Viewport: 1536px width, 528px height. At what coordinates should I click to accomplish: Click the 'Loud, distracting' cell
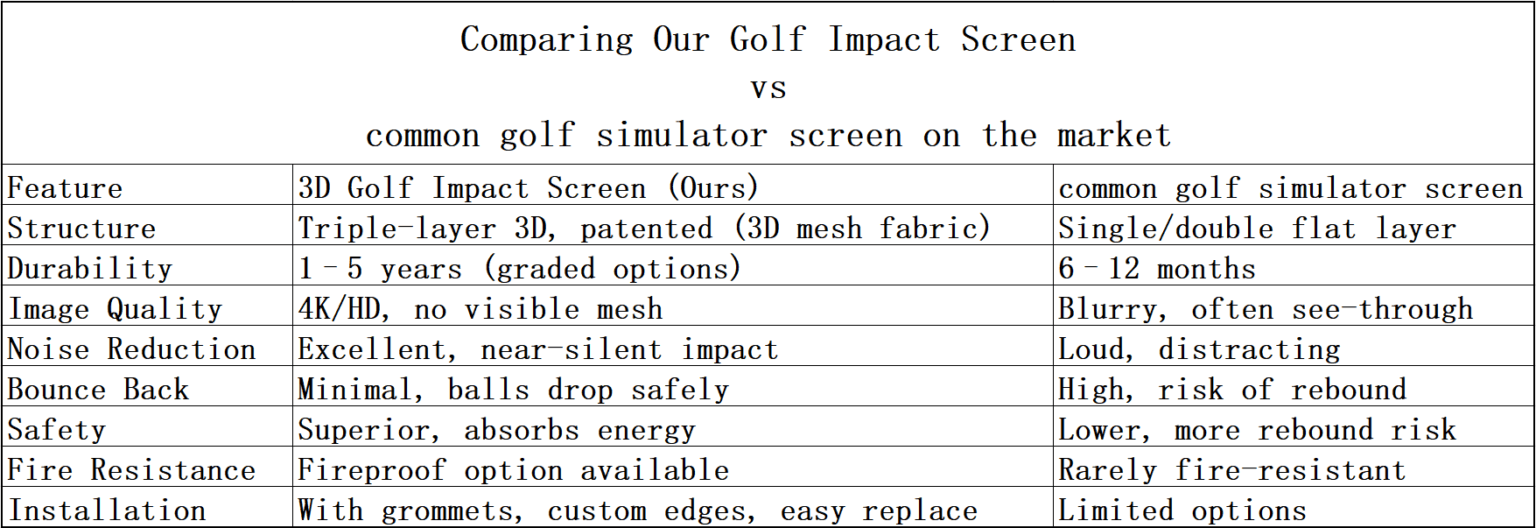click(x=1199, y=349)
